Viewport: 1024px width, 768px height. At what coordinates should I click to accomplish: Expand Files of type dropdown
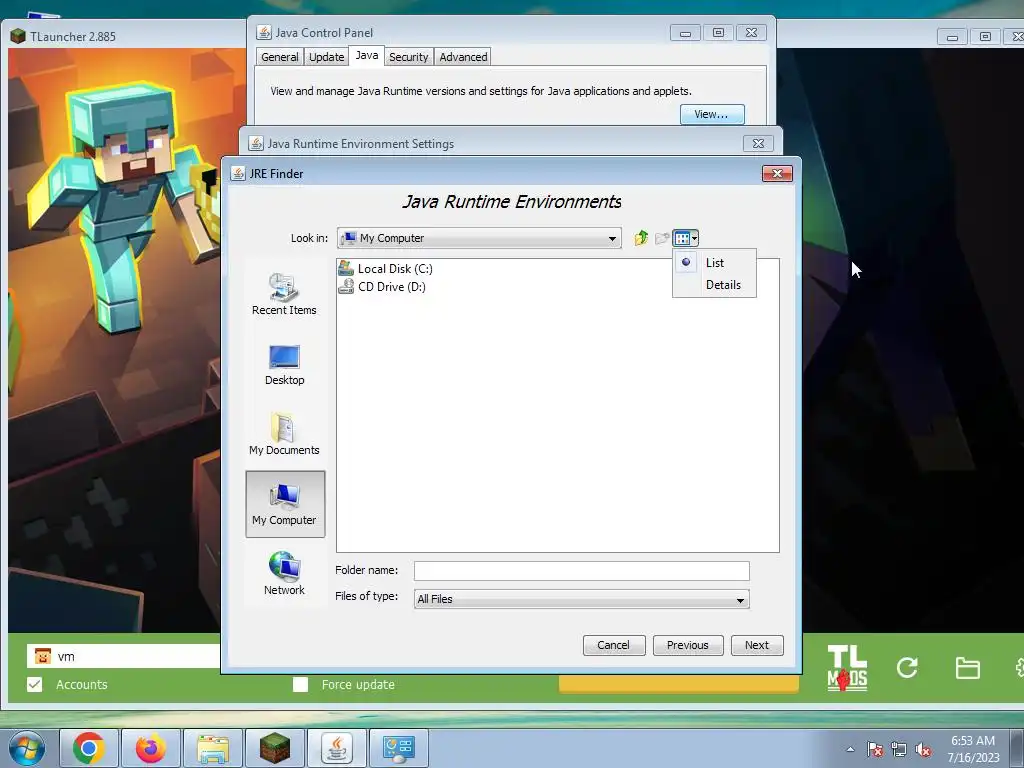[581, 599]
